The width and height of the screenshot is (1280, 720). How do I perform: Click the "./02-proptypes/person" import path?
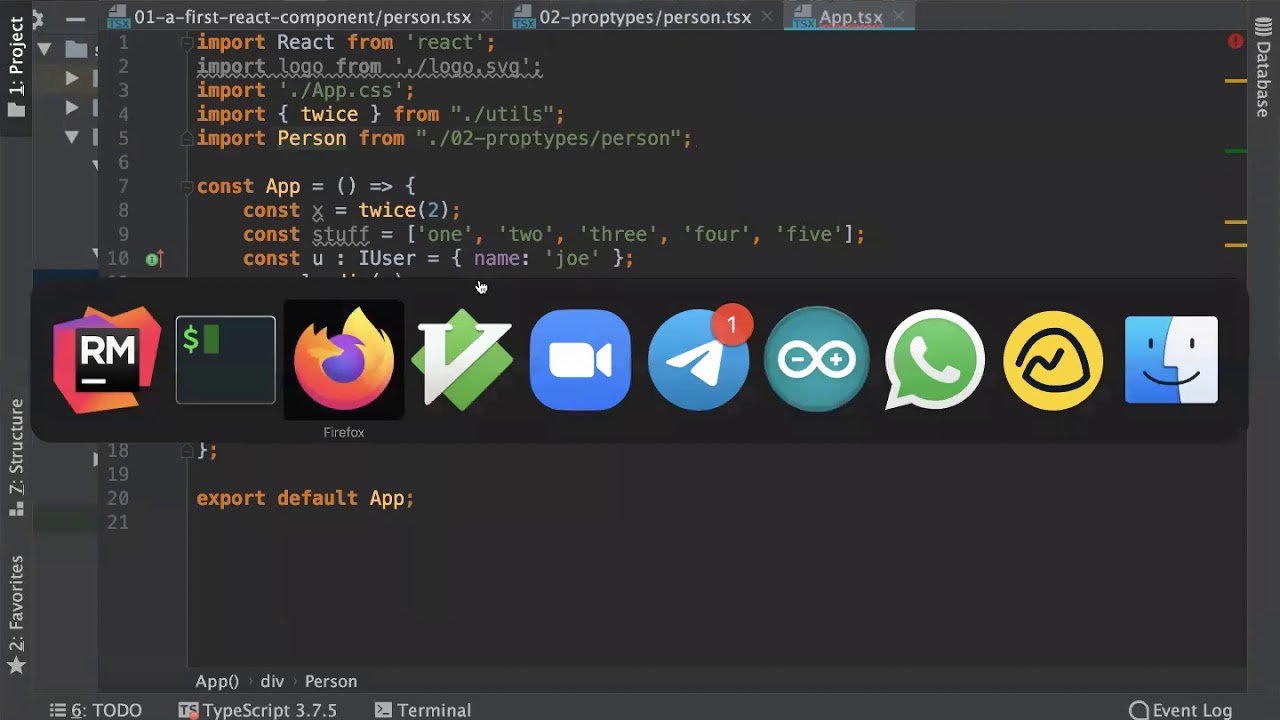pos(547,139)
